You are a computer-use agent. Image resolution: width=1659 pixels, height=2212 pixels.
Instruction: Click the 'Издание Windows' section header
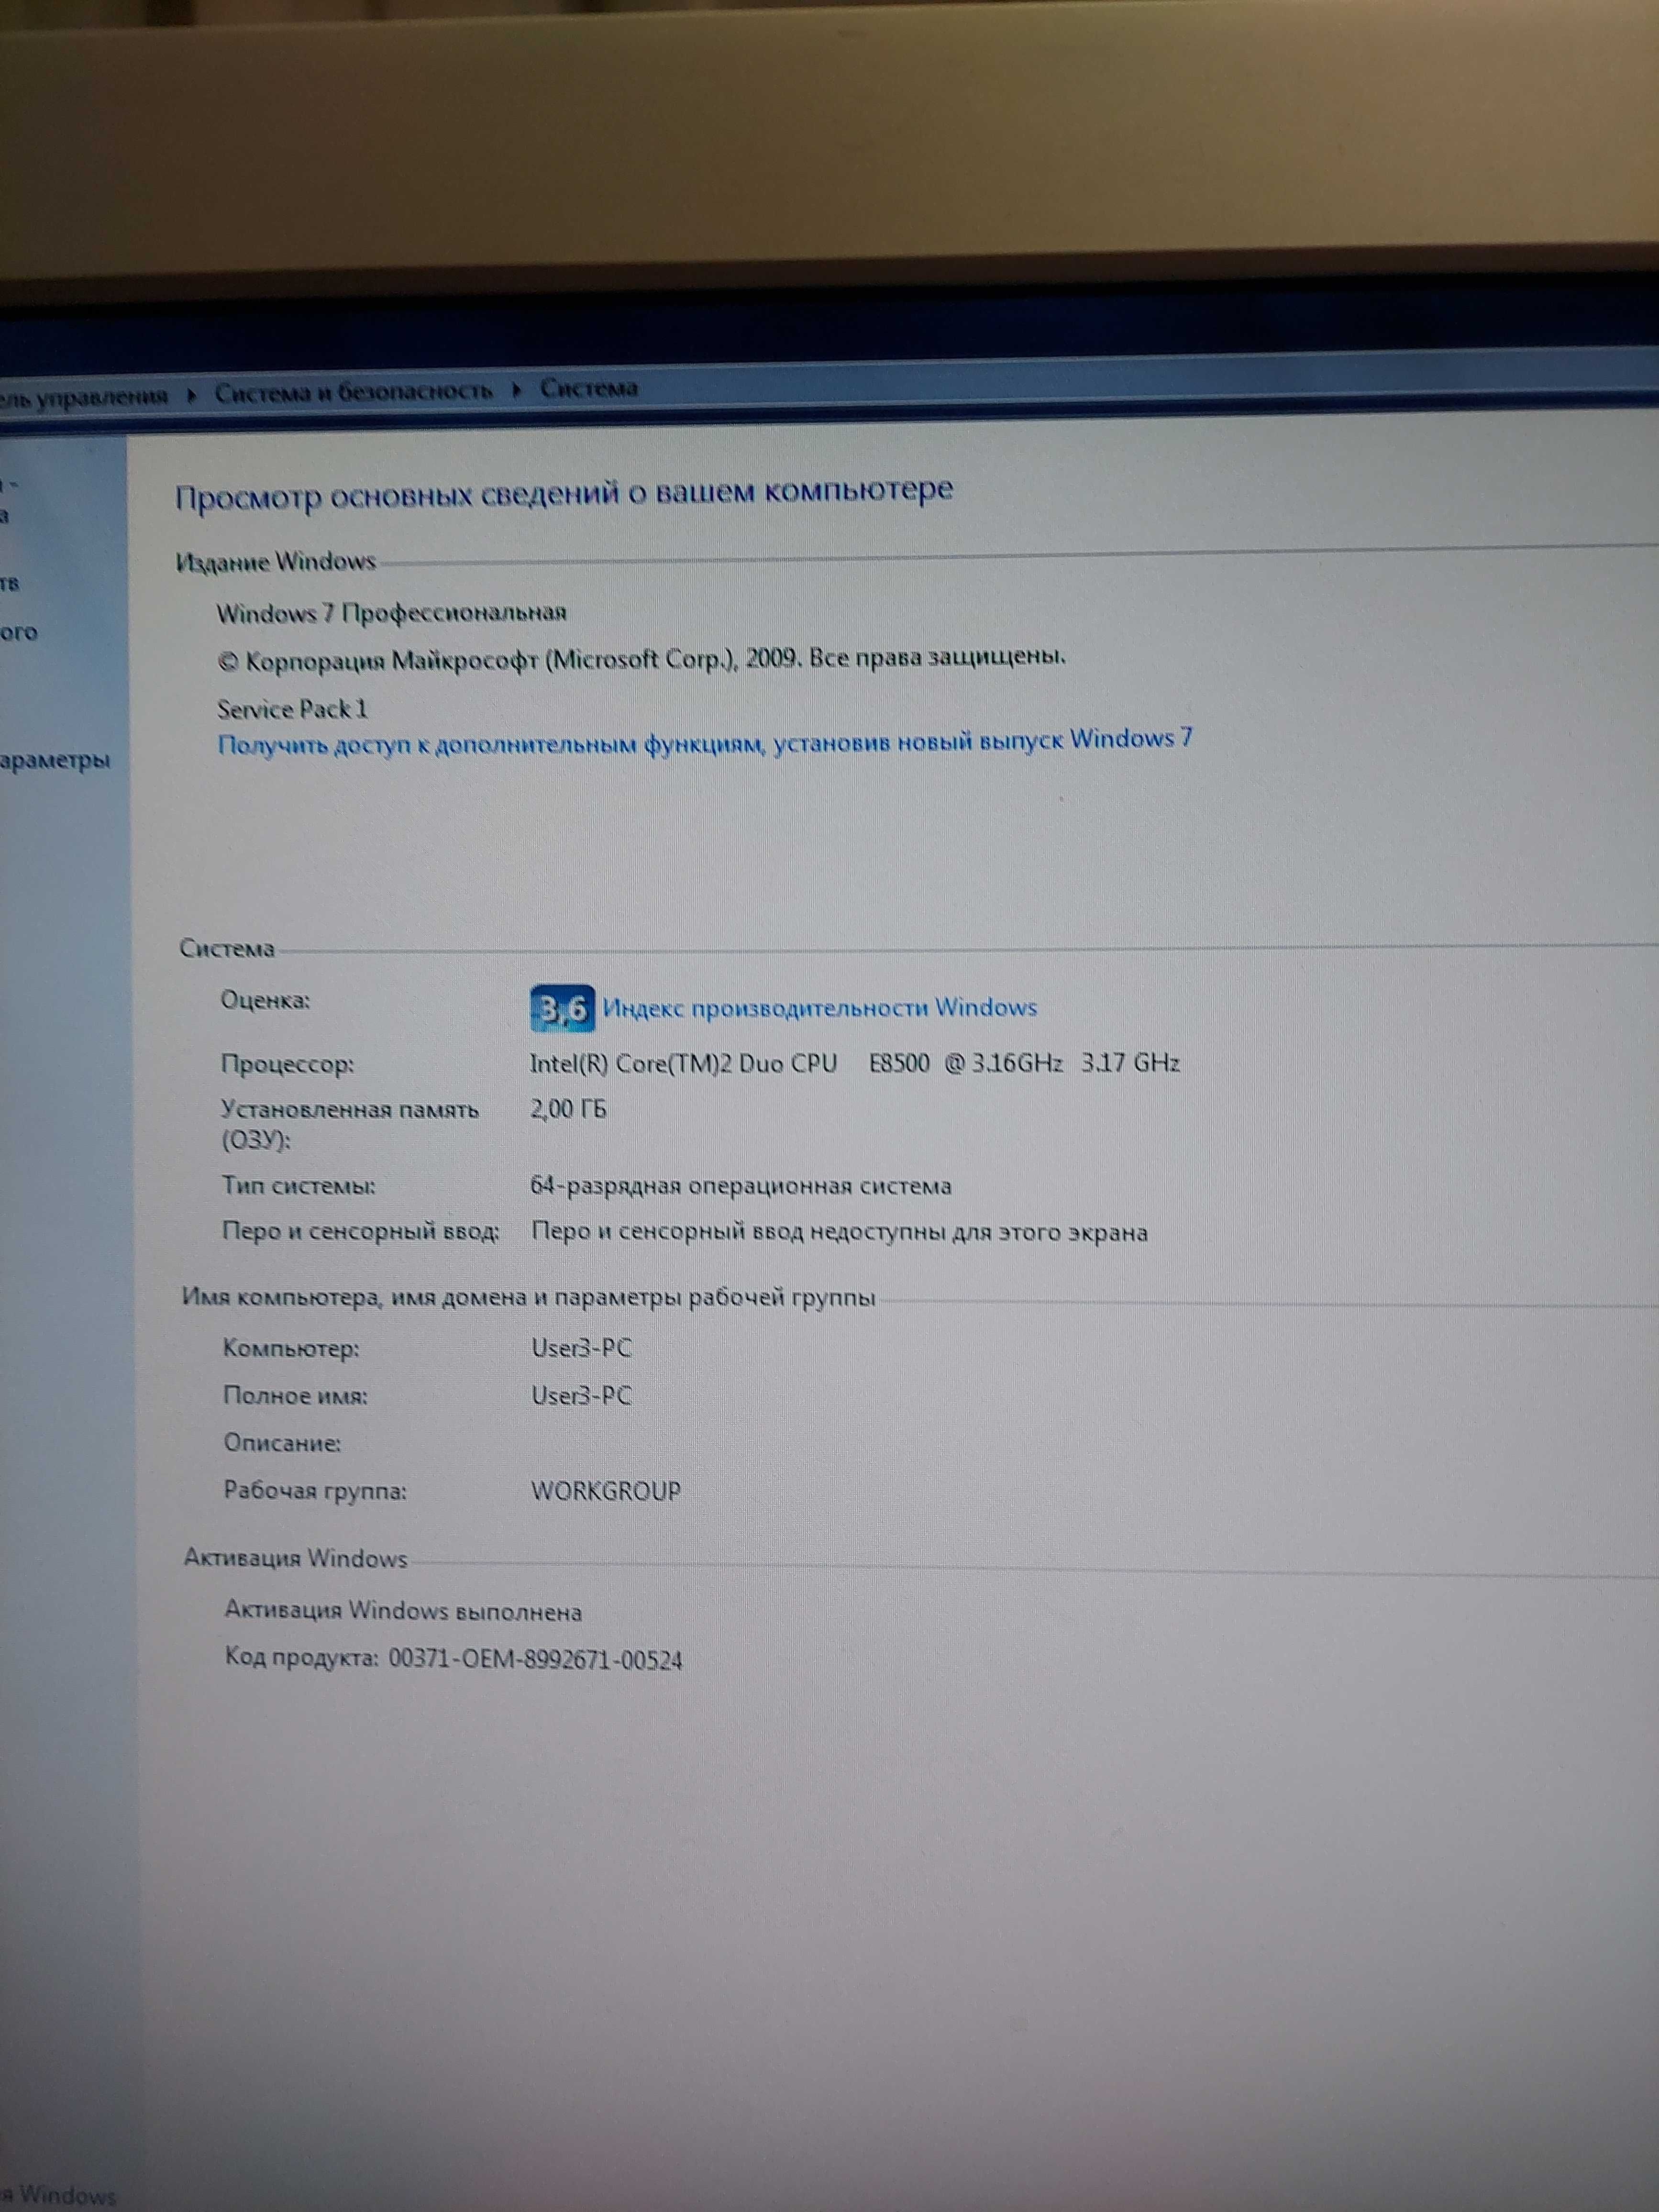pos(275,562)
